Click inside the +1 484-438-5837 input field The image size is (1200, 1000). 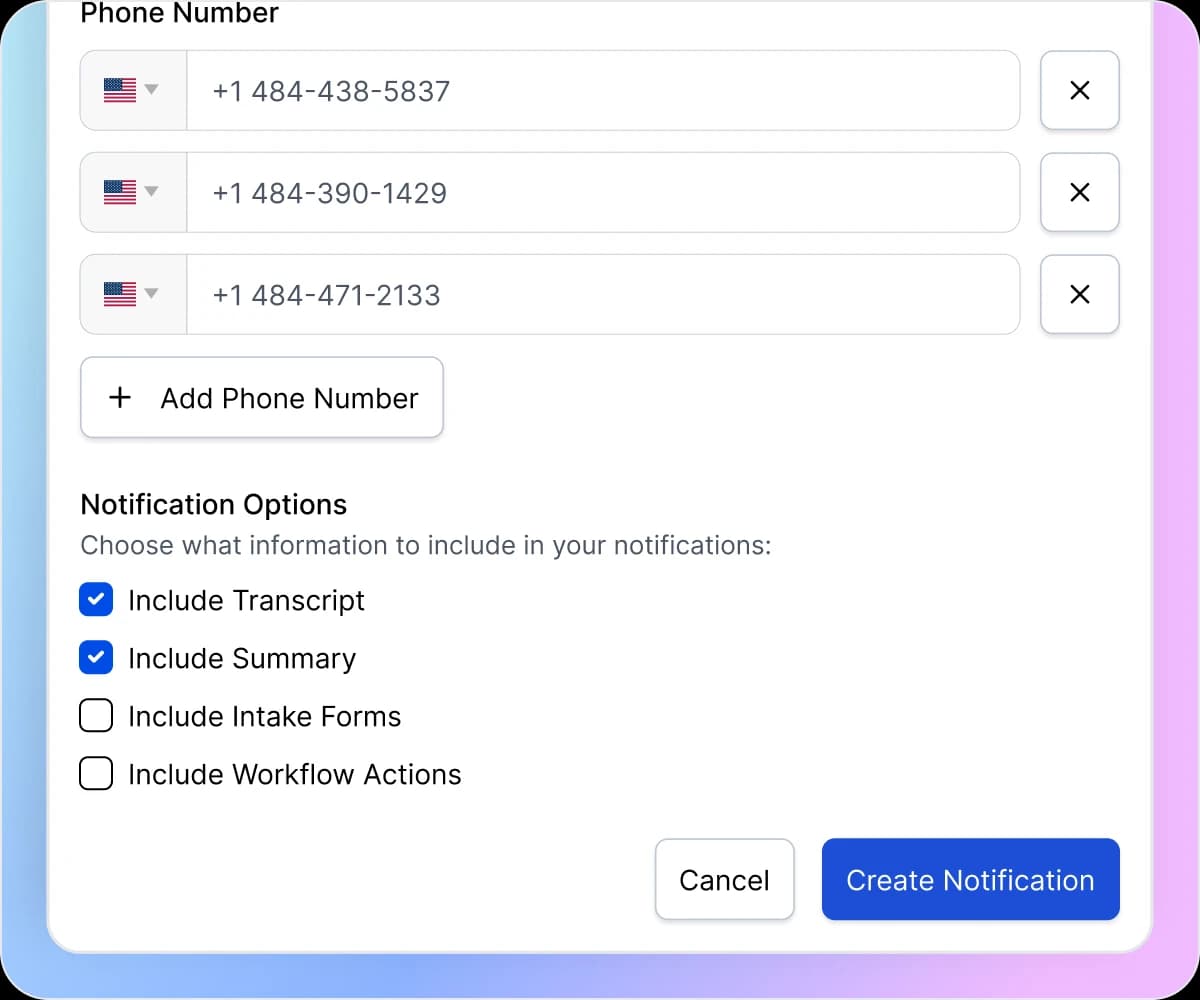pyautogui.click(x=600, y=90)
